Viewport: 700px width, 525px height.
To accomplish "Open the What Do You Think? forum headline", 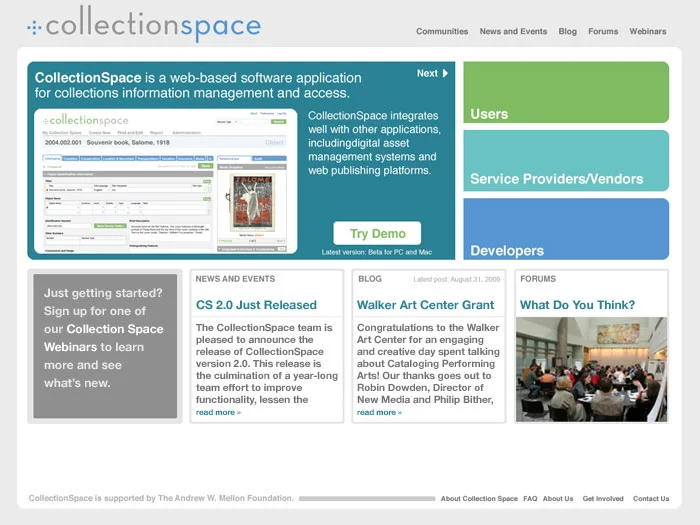I will click(577, 305).
